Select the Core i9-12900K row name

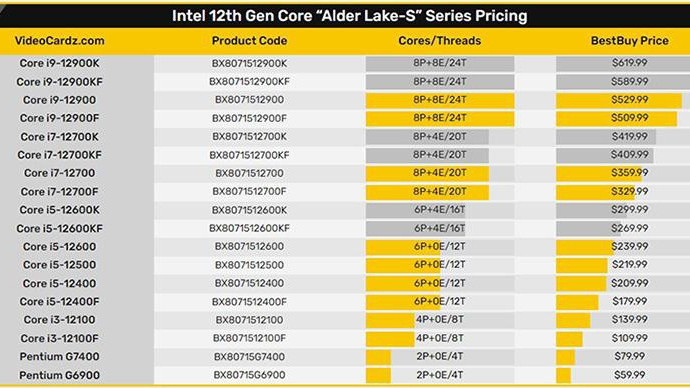click(59, 63)
